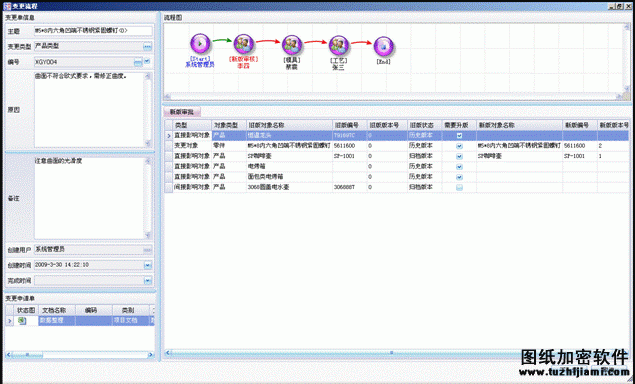Select the SP咖啡壶 cell in 旧版对象名称 column
The height and width of the screenshot is (384, 635).
(x=289, y=156)
